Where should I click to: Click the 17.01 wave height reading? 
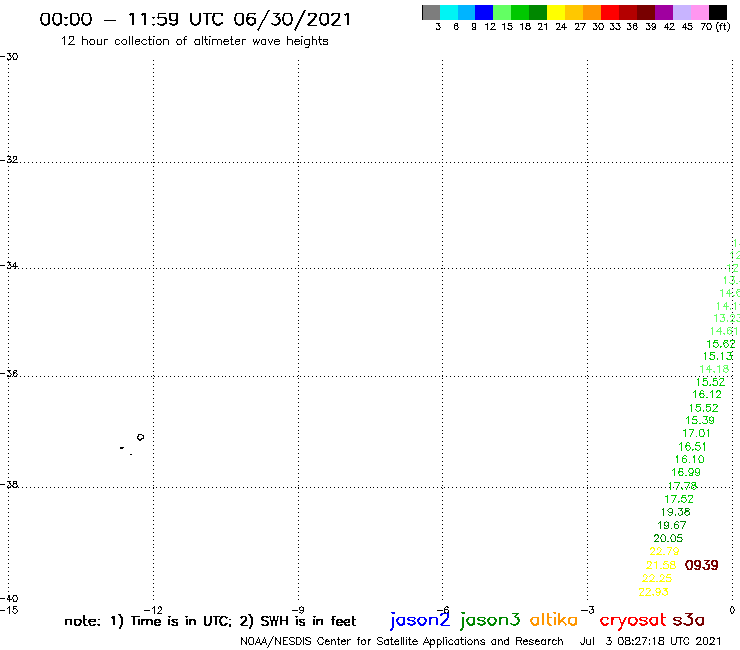point(696,433)
